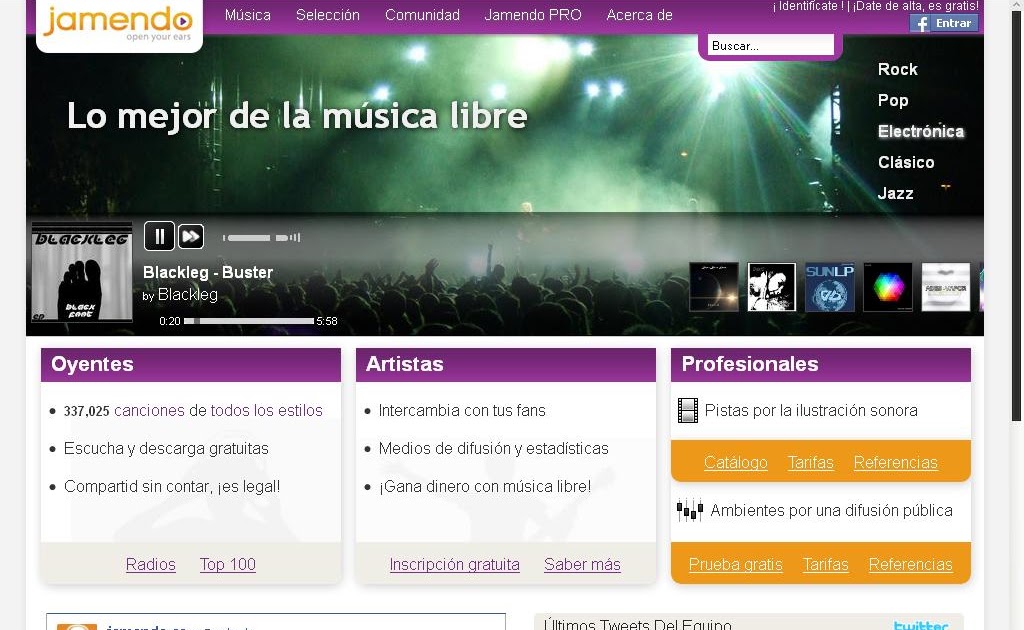Click the Profesionales panel heading
The height and width of the screenshot is (630, 1024).
pyautogui.click(x=821, y=364)
